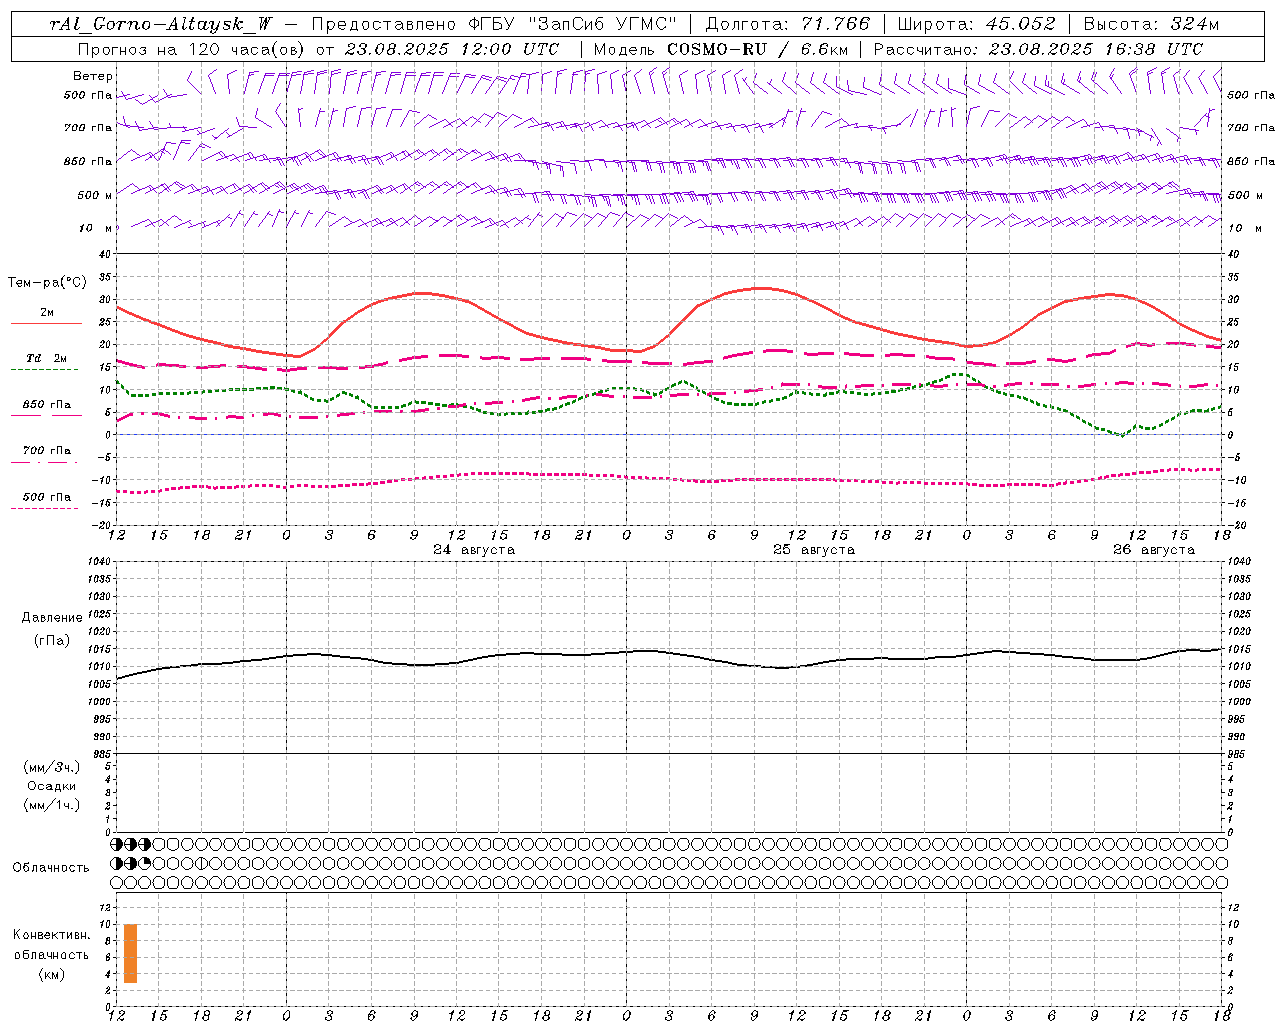Click the Облачность panel label
The height and width of the screenshot is (1024, 1280).
[51, 868]
